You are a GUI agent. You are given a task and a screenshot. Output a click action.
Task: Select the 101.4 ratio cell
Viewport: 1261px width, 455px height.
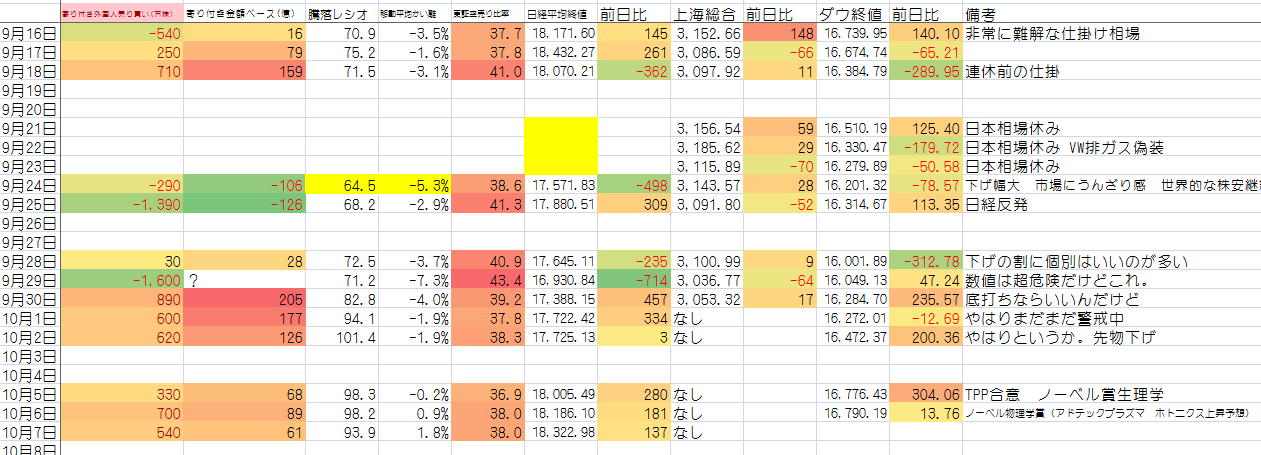click(x=342, y=337)
